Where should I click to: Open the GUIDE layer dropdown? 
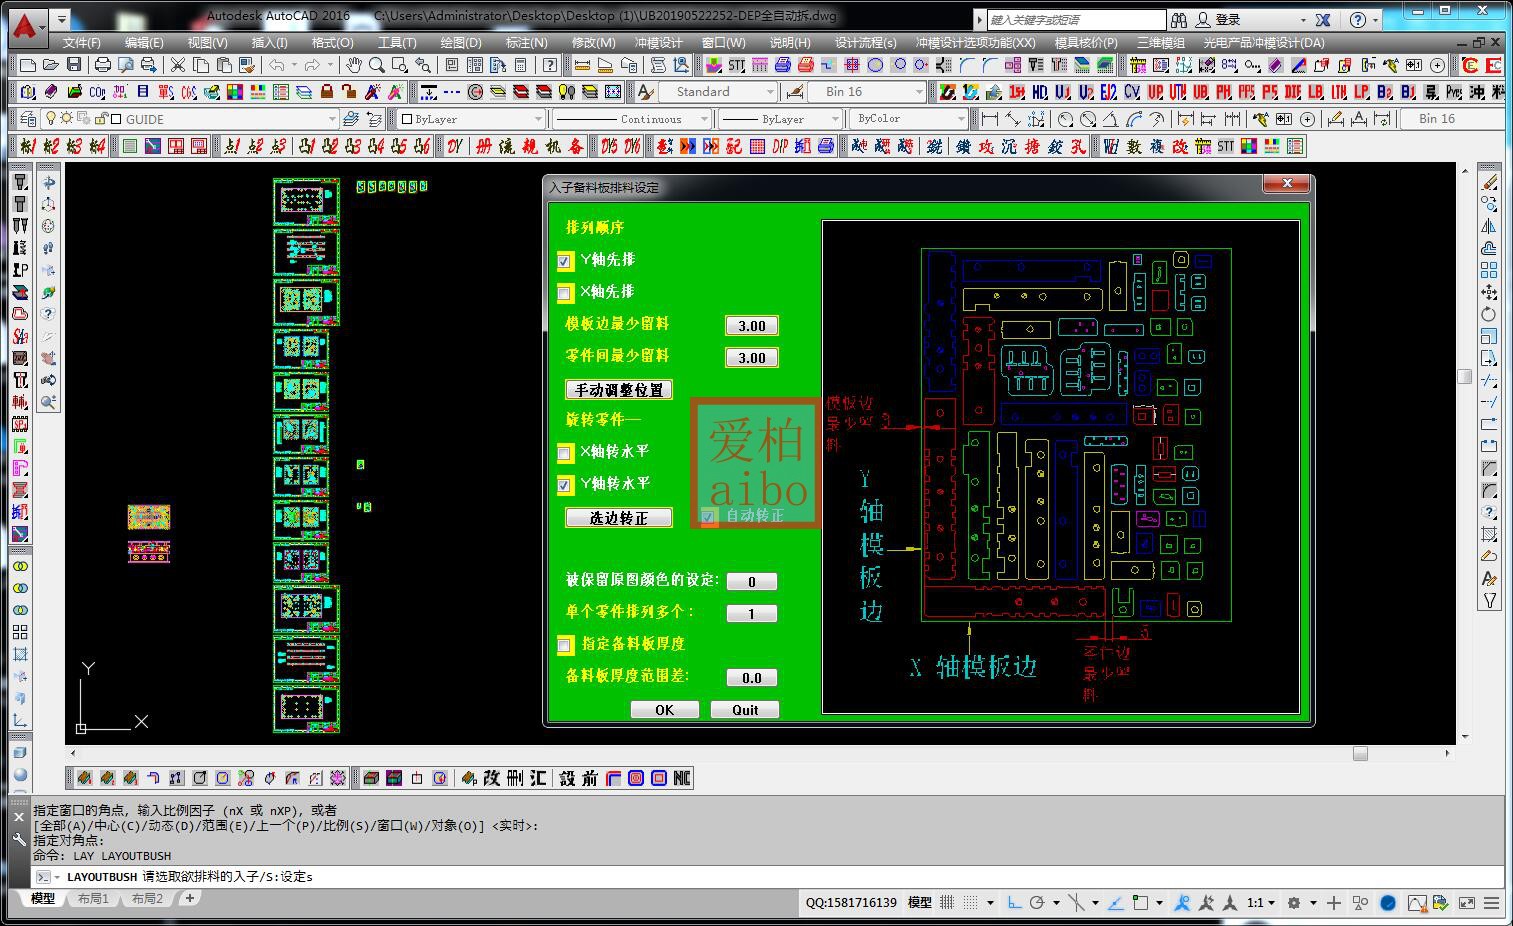(x=333, y=119)
